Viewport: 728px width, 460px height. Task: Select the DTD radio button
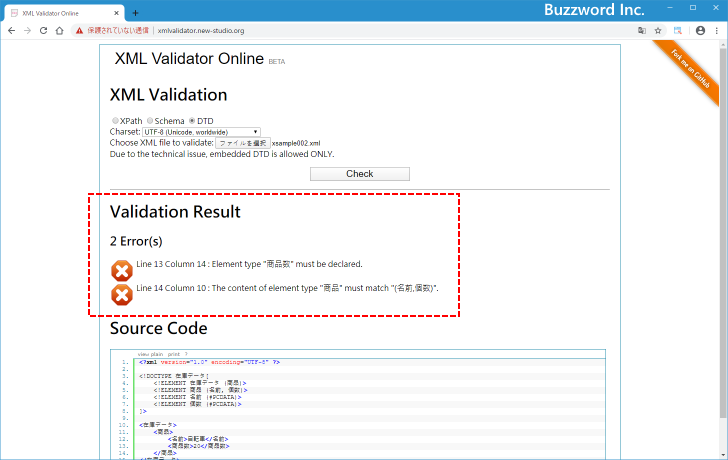click(192, 121)
